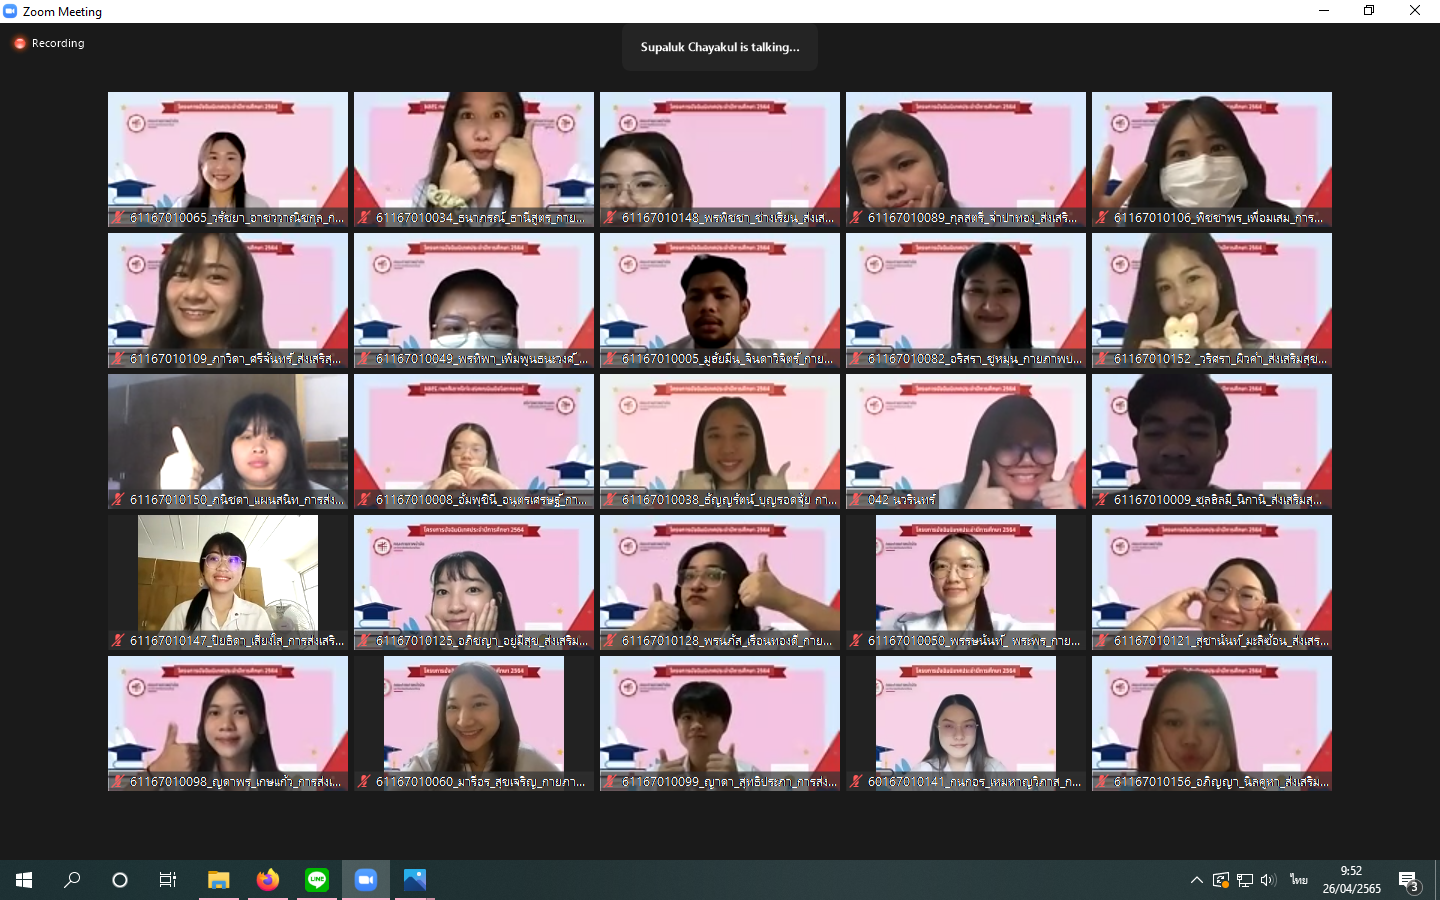The width and height of the screenshot is (1440, 900).
Task: Open the LINE app in taskbar
Action: pyautogui.click(x=317, y=880)
